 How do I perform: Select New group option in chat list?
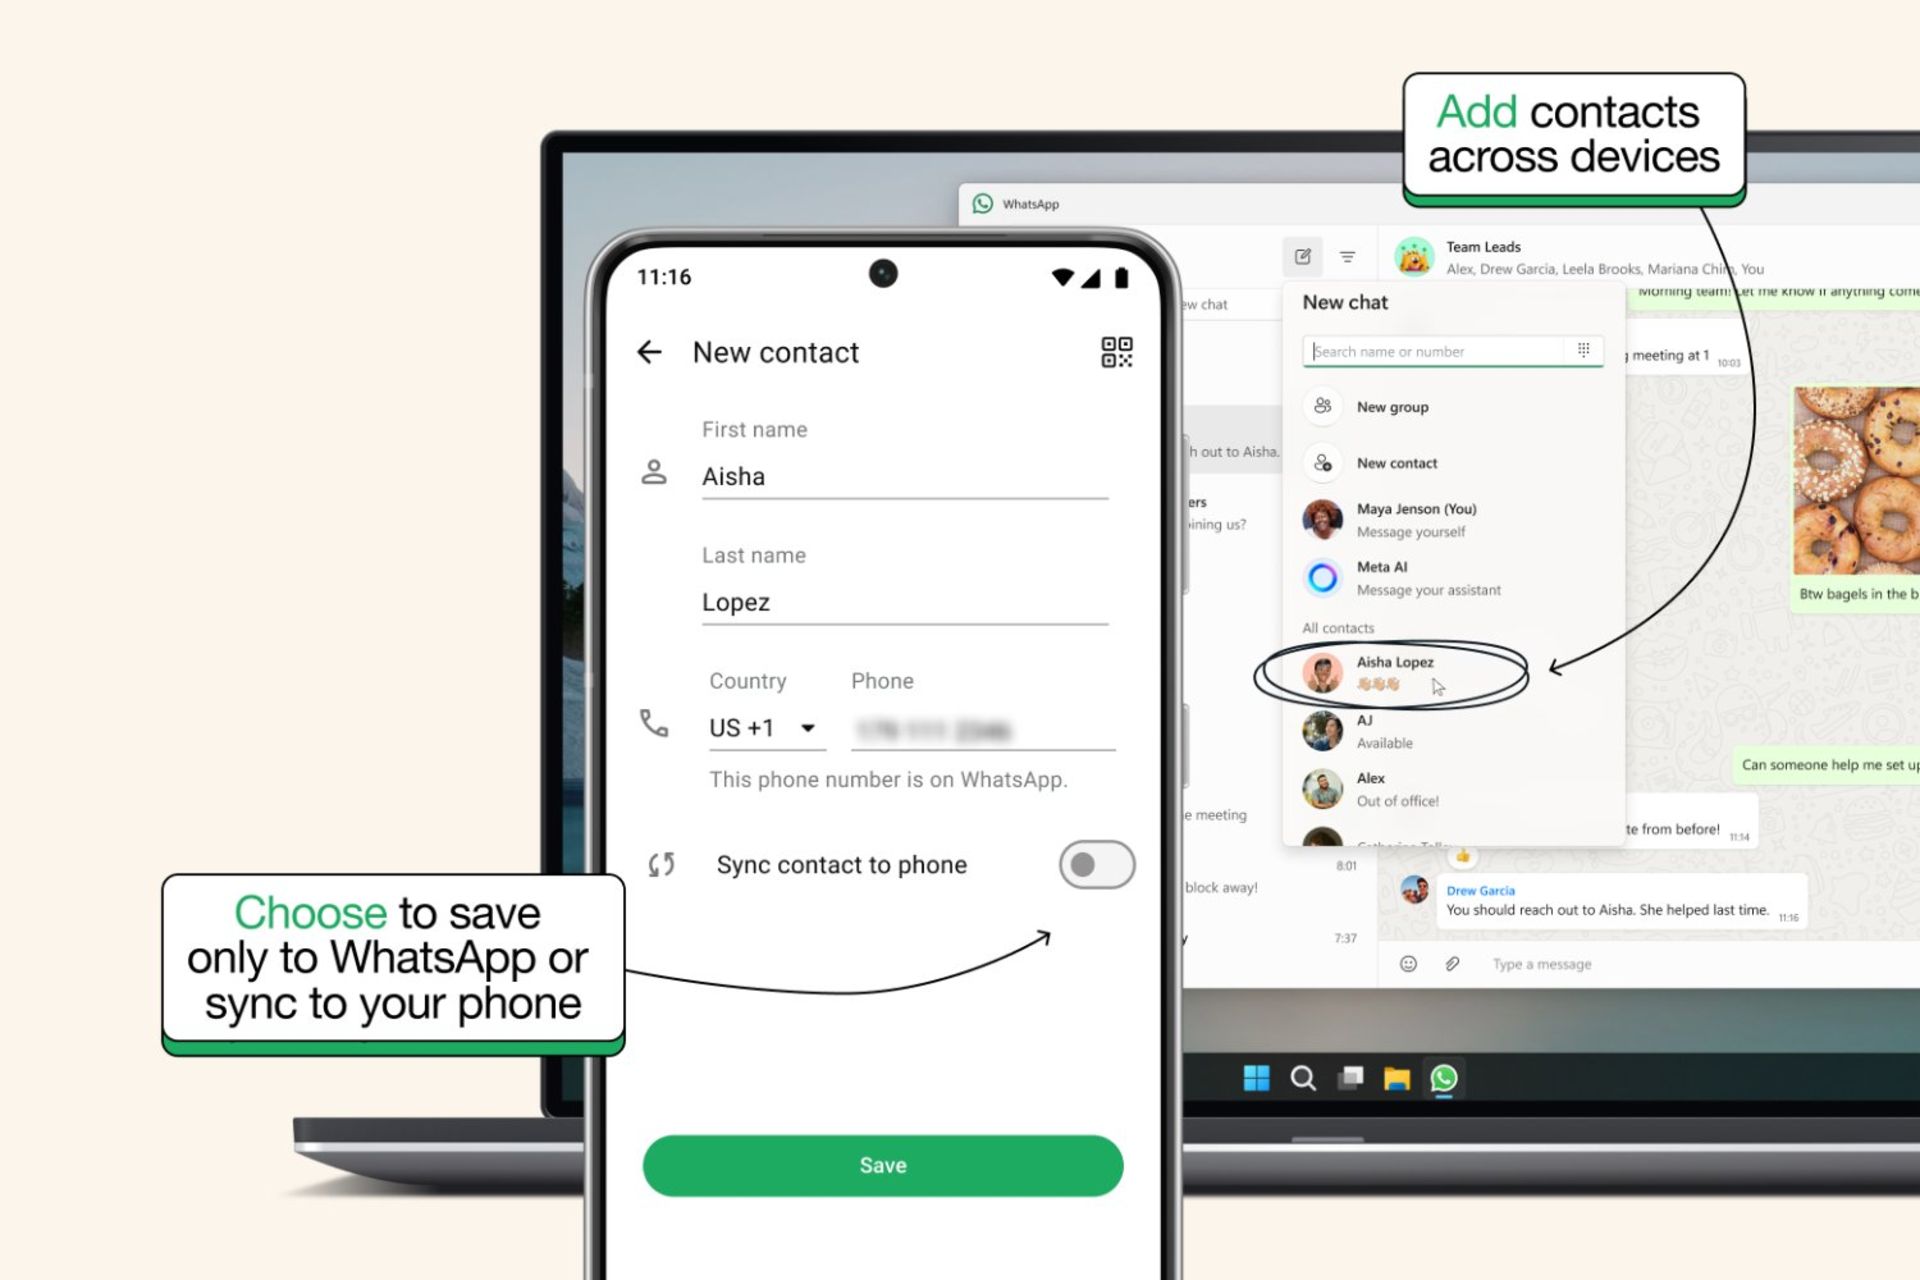point(1393,406)
